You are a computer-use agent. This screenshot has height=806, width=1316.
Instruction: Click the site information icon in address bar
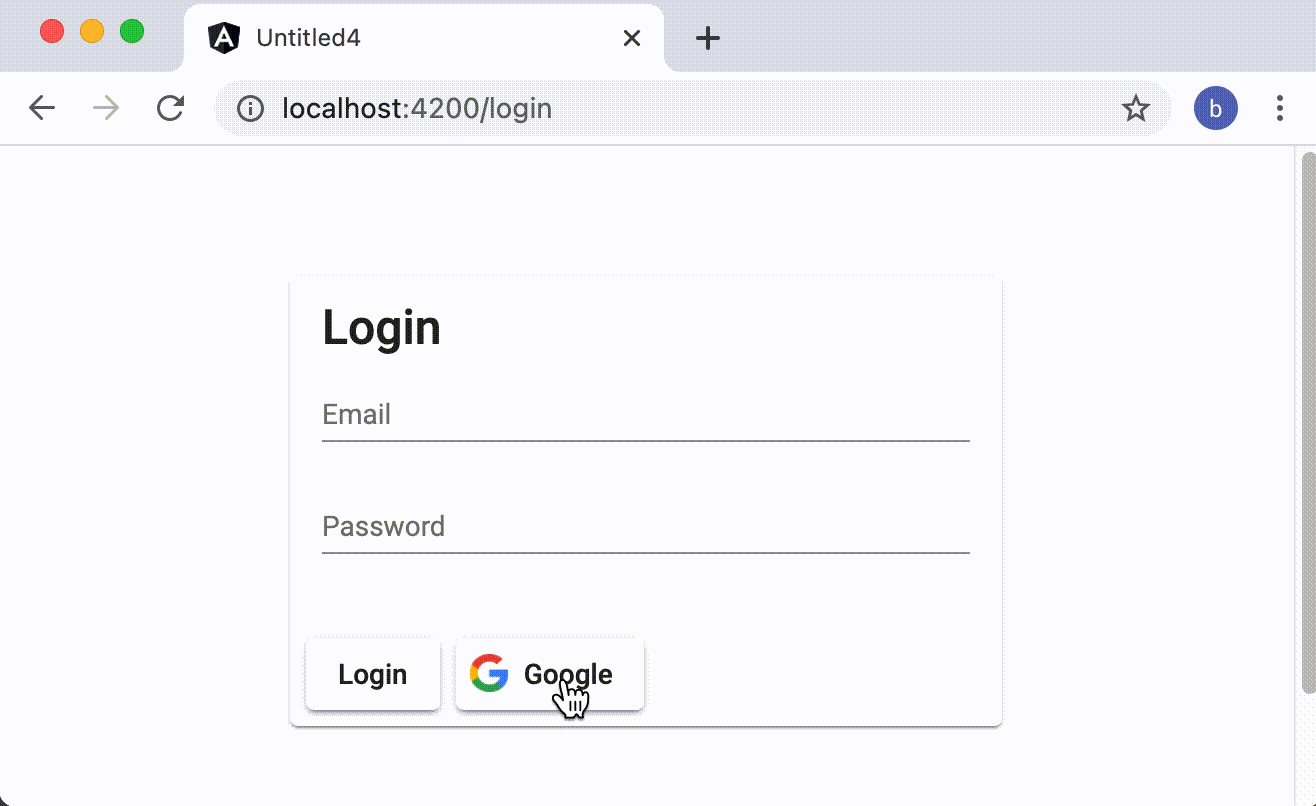(249, 108)
